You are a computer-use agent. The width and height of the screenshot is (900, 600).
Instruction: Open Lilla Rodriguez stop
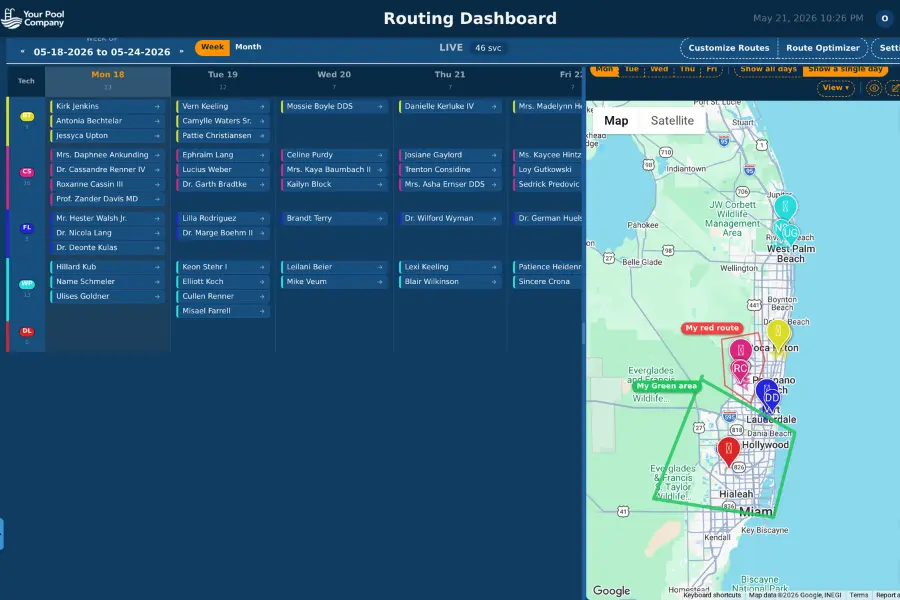tap(223, 218)
